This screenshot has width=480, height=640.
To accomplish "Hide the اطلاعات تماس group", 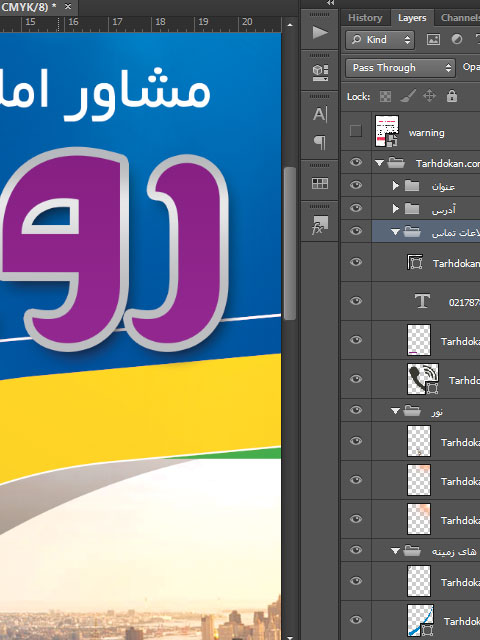I will pos(356,231).
